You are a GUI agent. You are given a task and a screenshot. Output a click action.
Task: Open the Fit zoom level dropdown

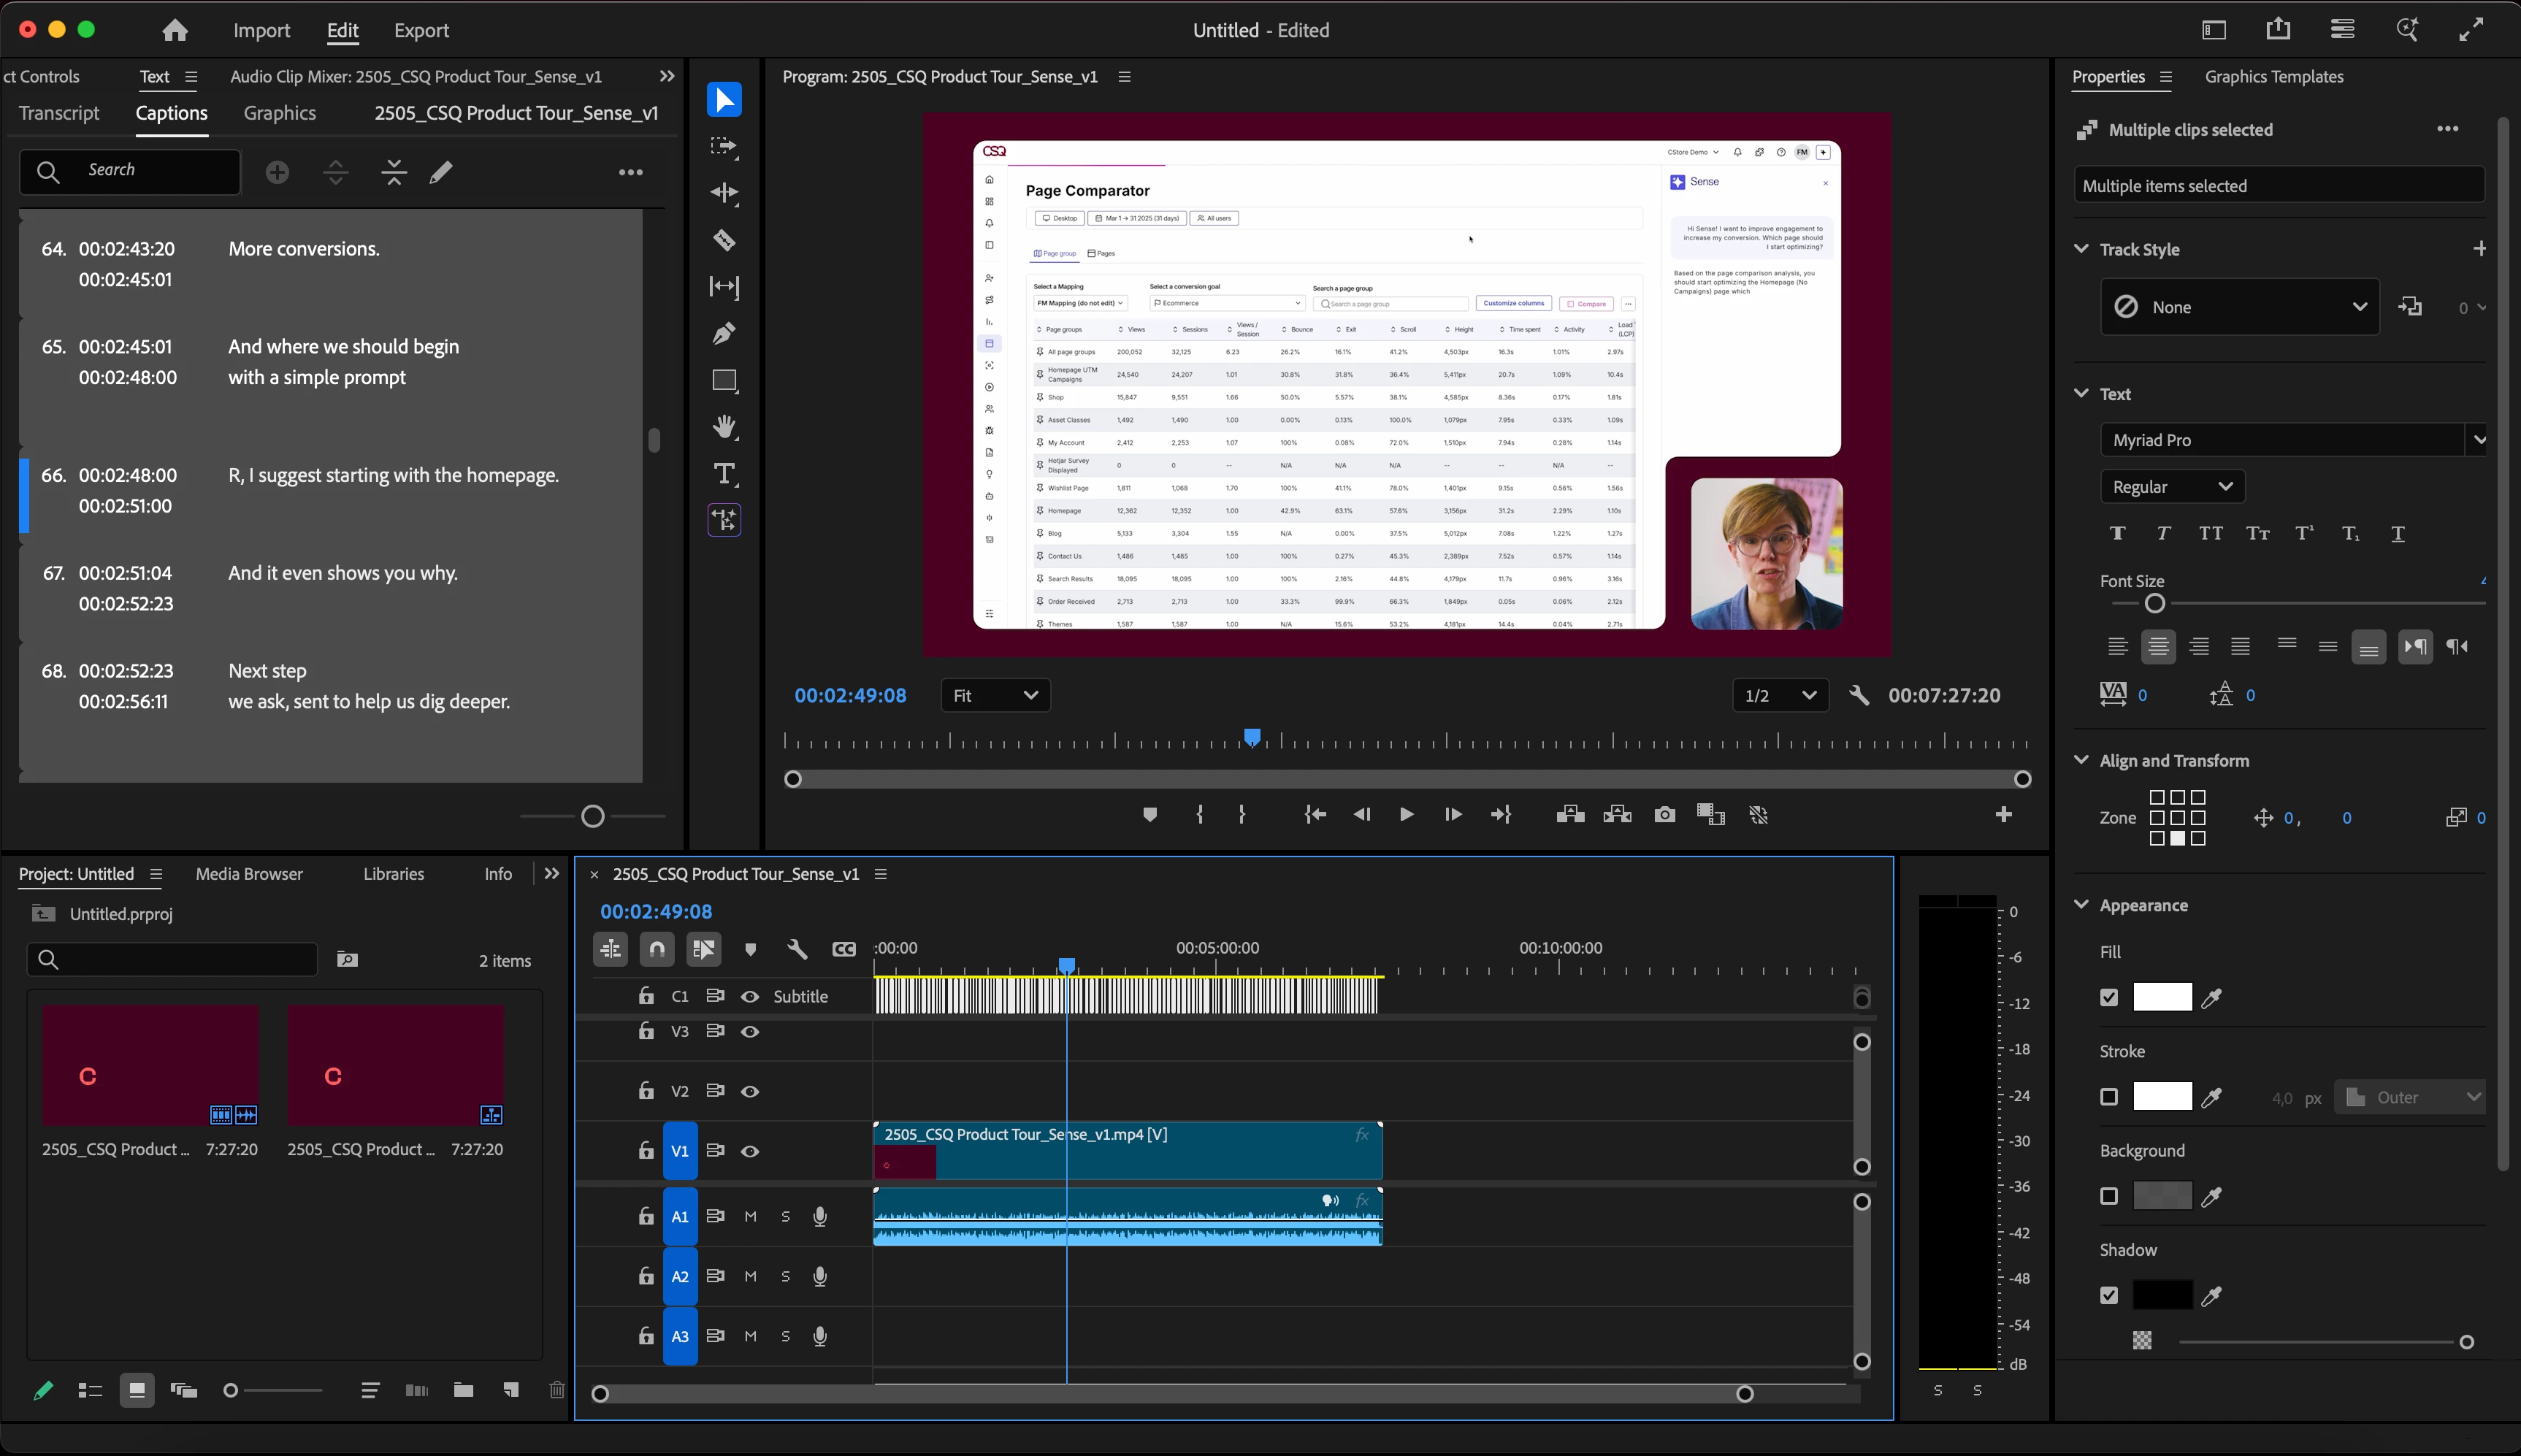tap(995, 695)
